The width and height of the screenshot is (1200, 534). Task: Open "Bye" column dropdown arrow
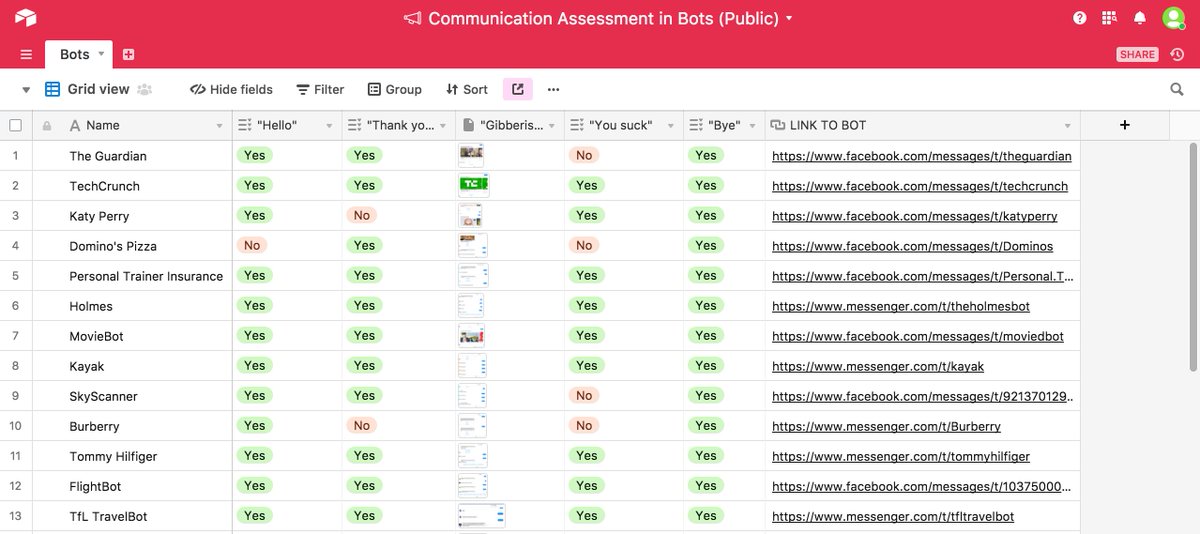point(753,126)
